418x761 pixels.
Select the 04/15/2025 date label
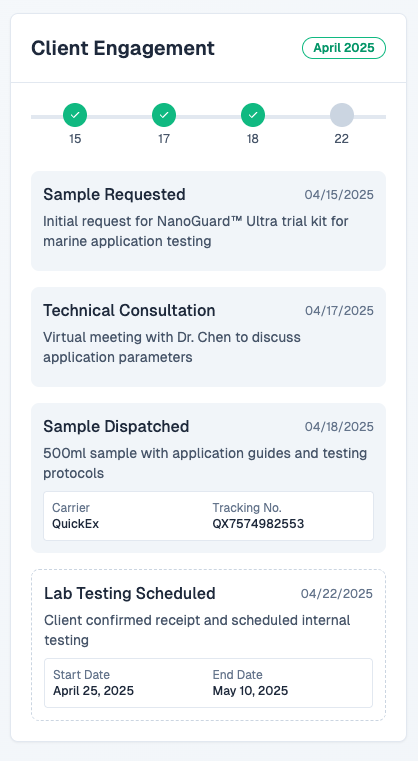[339, 195]
